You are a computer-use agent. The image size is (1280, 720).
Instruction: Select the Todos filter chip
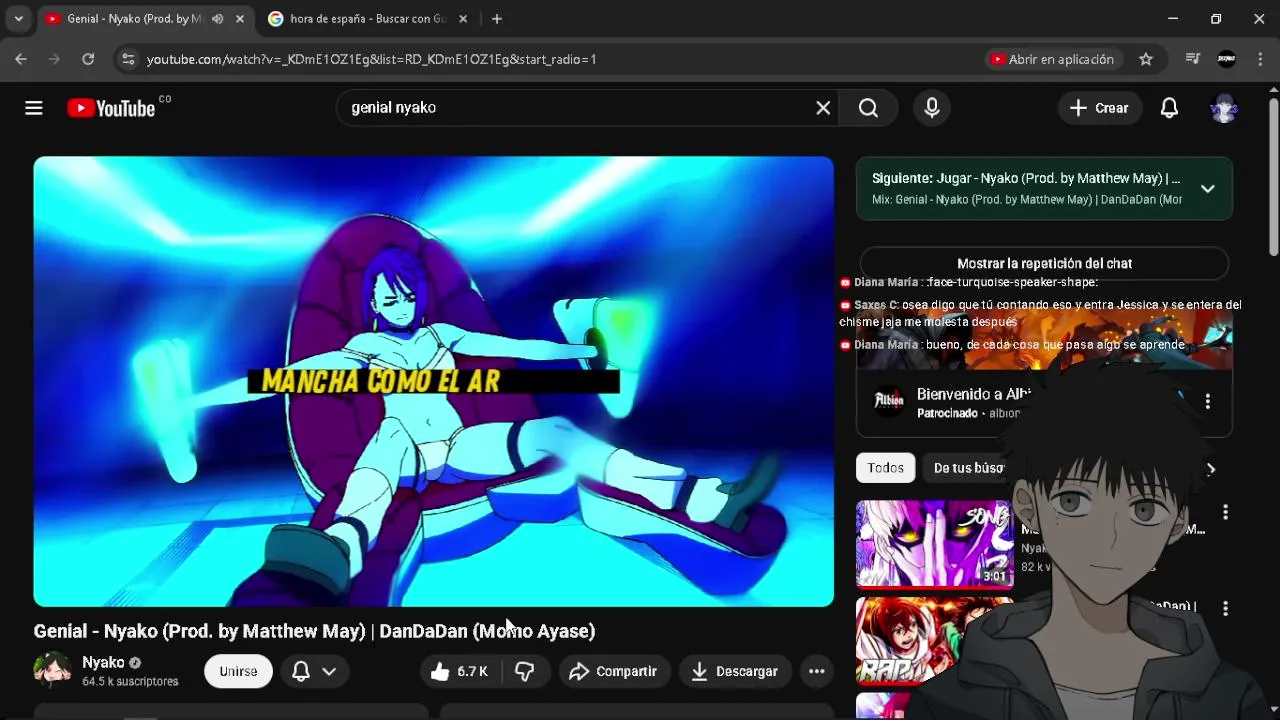coord(885,468)
